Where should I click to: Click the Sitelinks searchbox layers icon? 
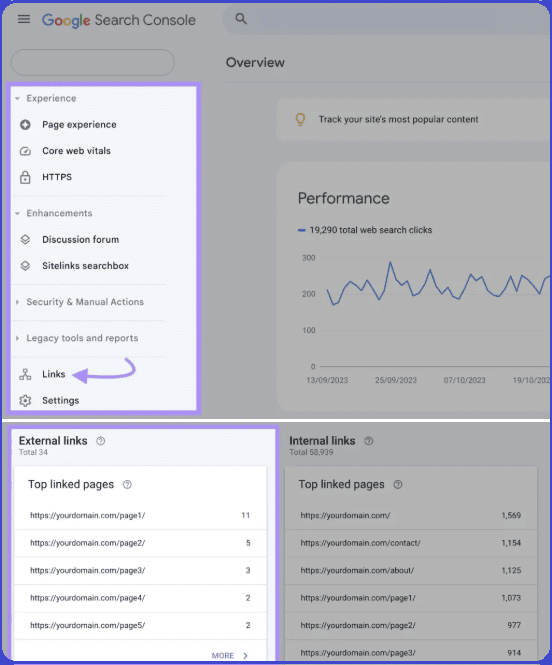[25, 266]
